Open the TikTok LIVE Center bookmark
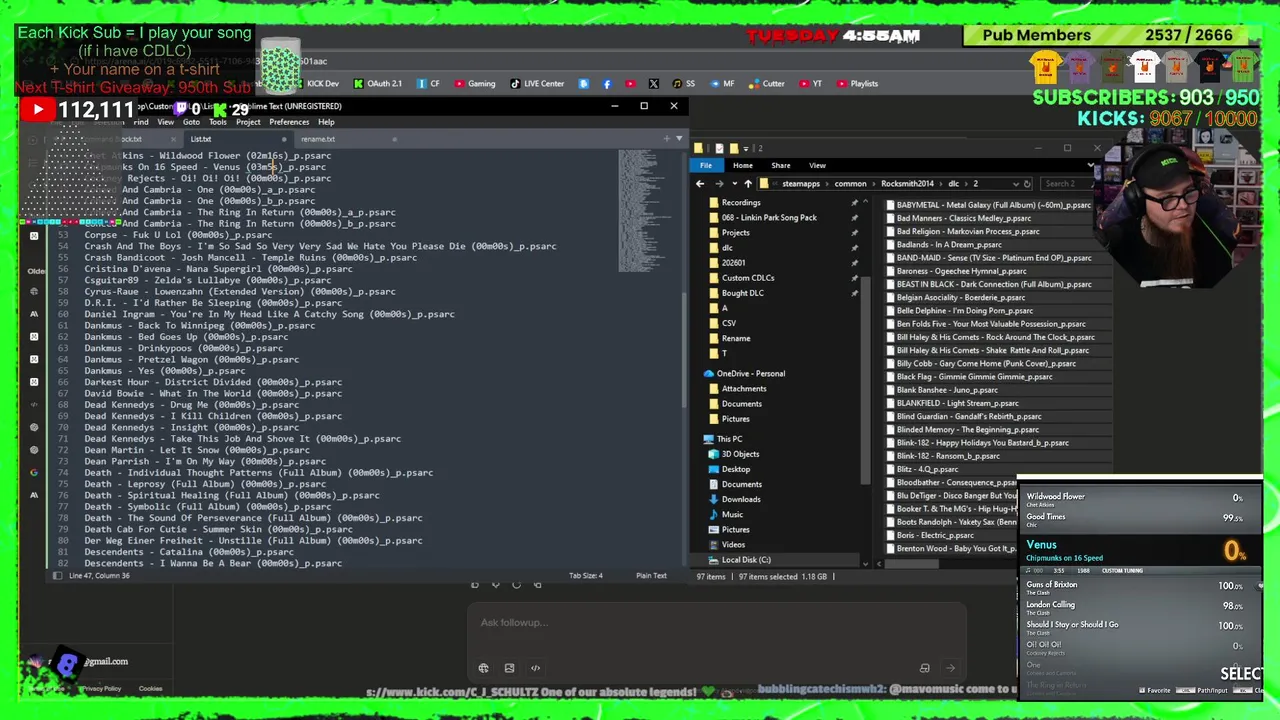Image resolution: width=1280 pixels, height=720 pixels. (x=537, y=84)
